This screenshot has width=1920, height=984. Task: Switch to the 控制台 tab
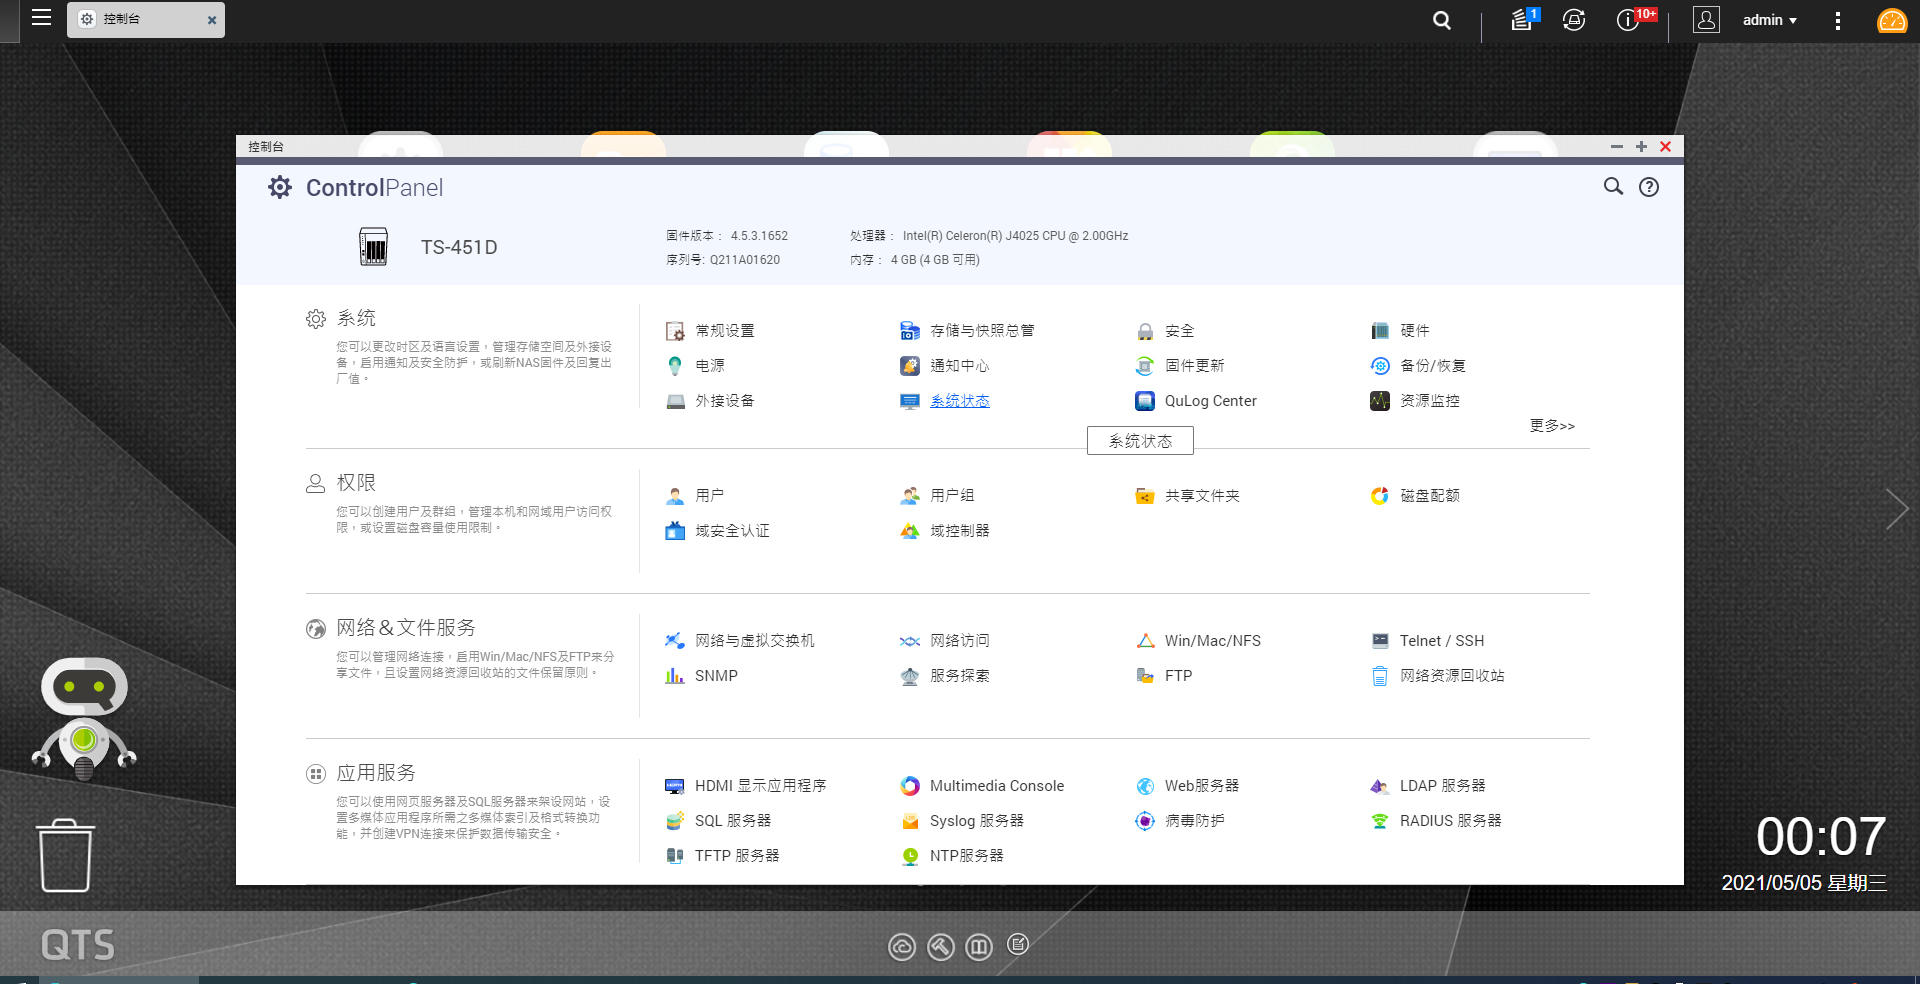coord(140,18)
